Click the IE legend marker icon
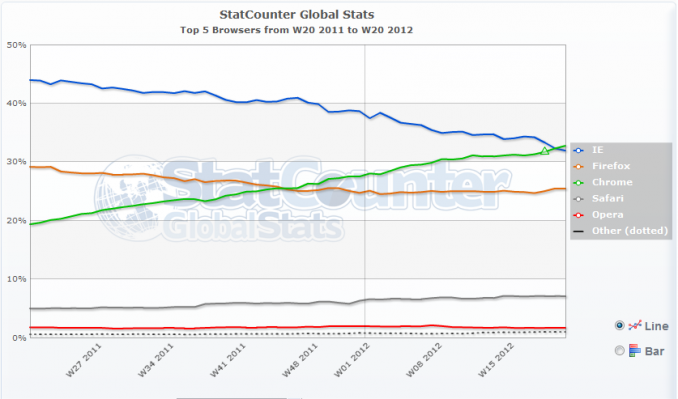This screenshot has width=678, height=399. tap(579, 150)
